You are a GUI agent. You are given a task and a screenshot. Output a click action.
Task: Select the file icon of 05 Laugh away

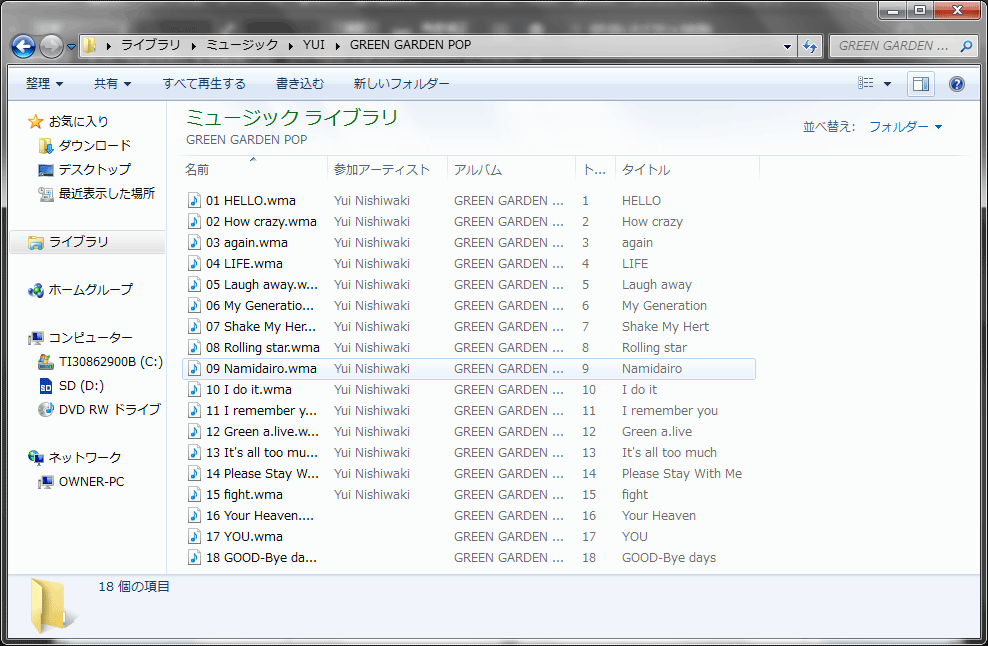pyautogui.click(x=195, y=284)
